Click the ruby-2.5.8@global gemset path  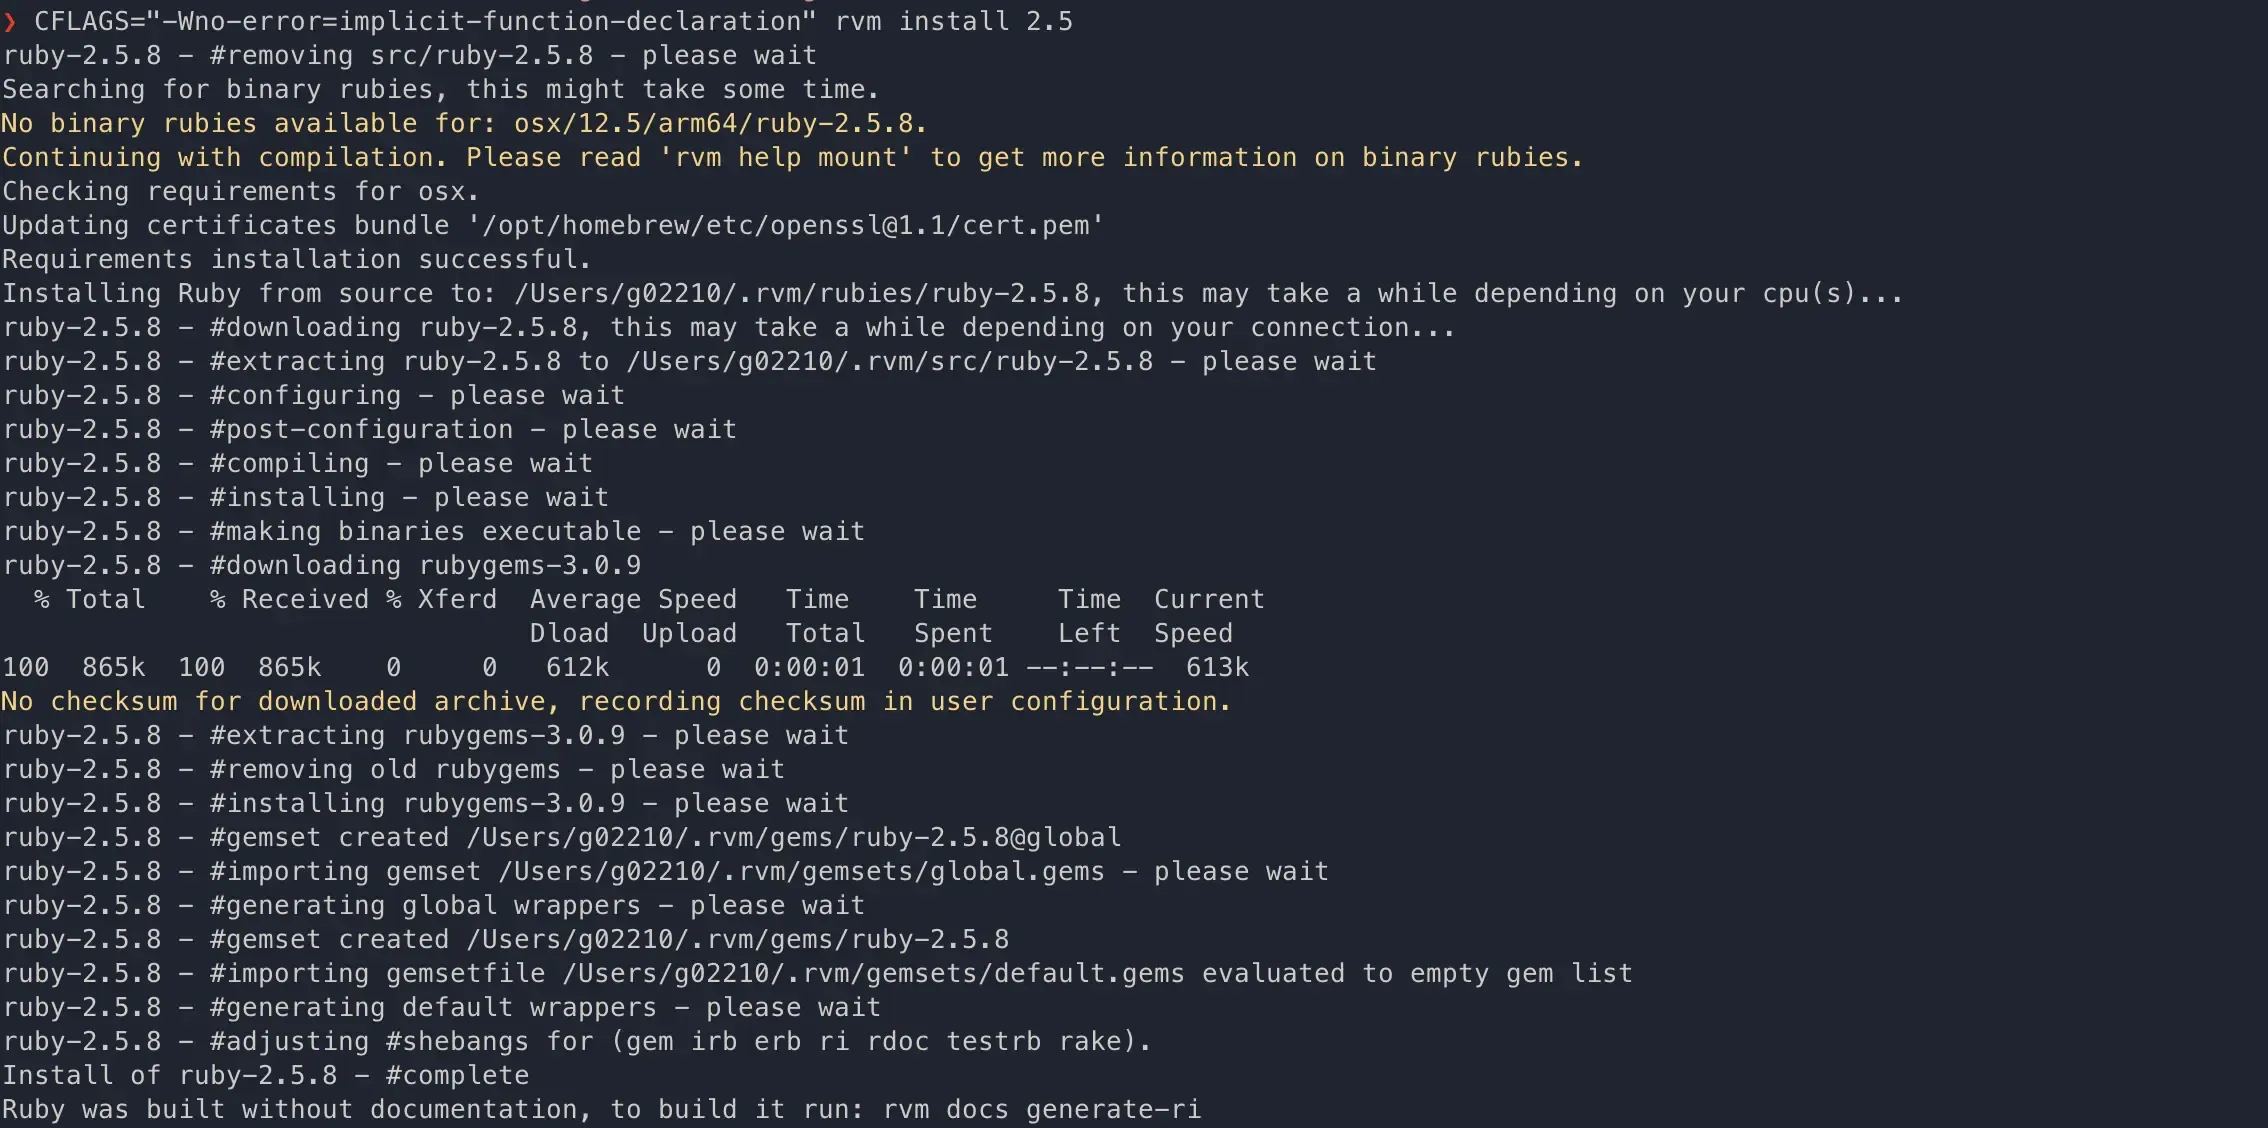tap(793, 838)
